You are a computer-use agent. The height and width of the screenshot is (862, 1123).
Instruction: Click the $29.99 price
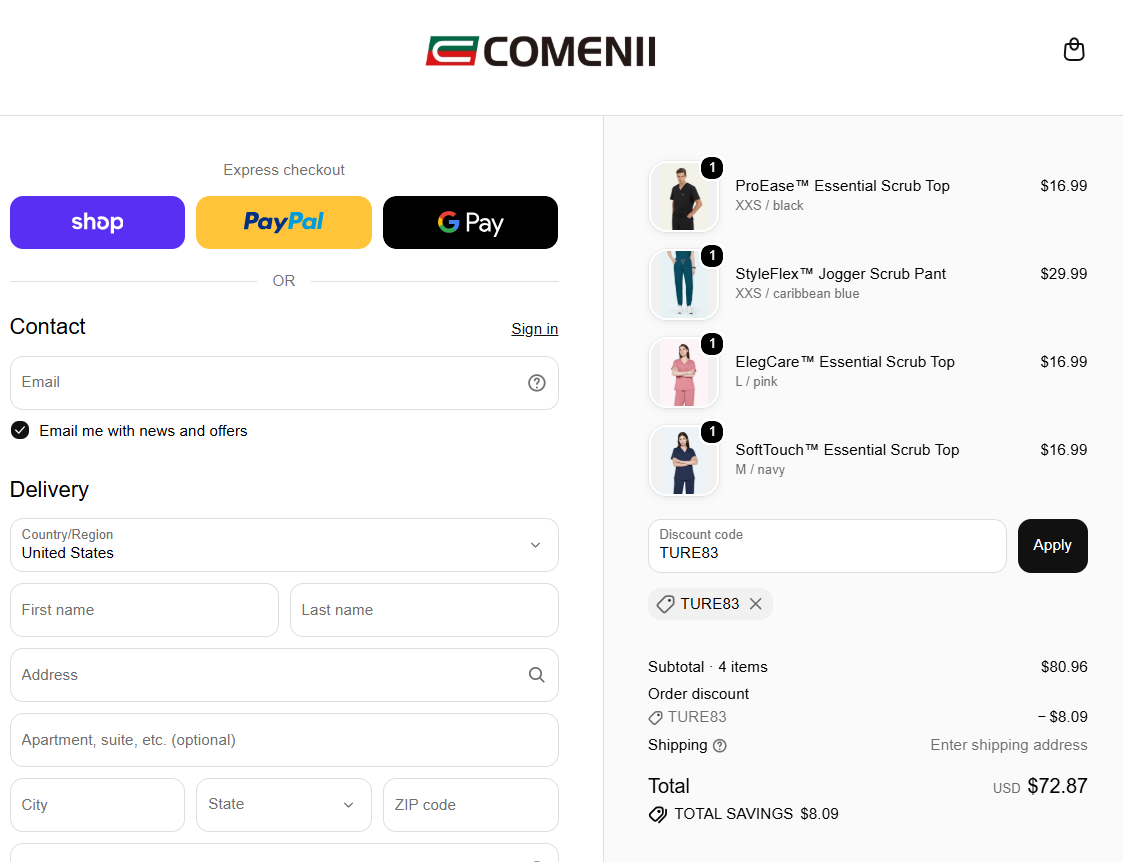(x=1064, y=274)
